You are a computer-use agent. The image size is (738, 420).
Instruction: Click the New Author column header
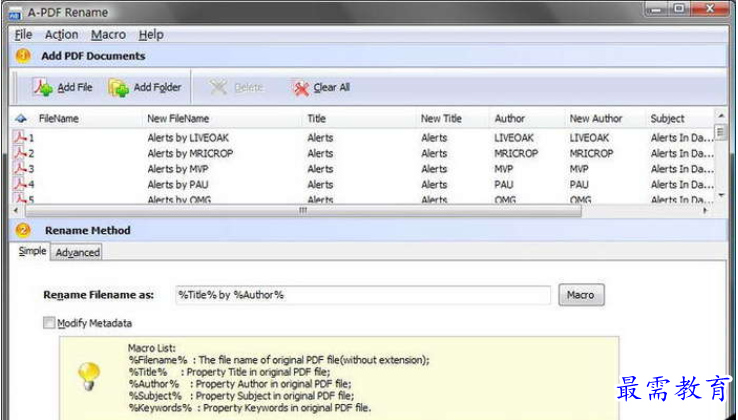click(596, 119)
